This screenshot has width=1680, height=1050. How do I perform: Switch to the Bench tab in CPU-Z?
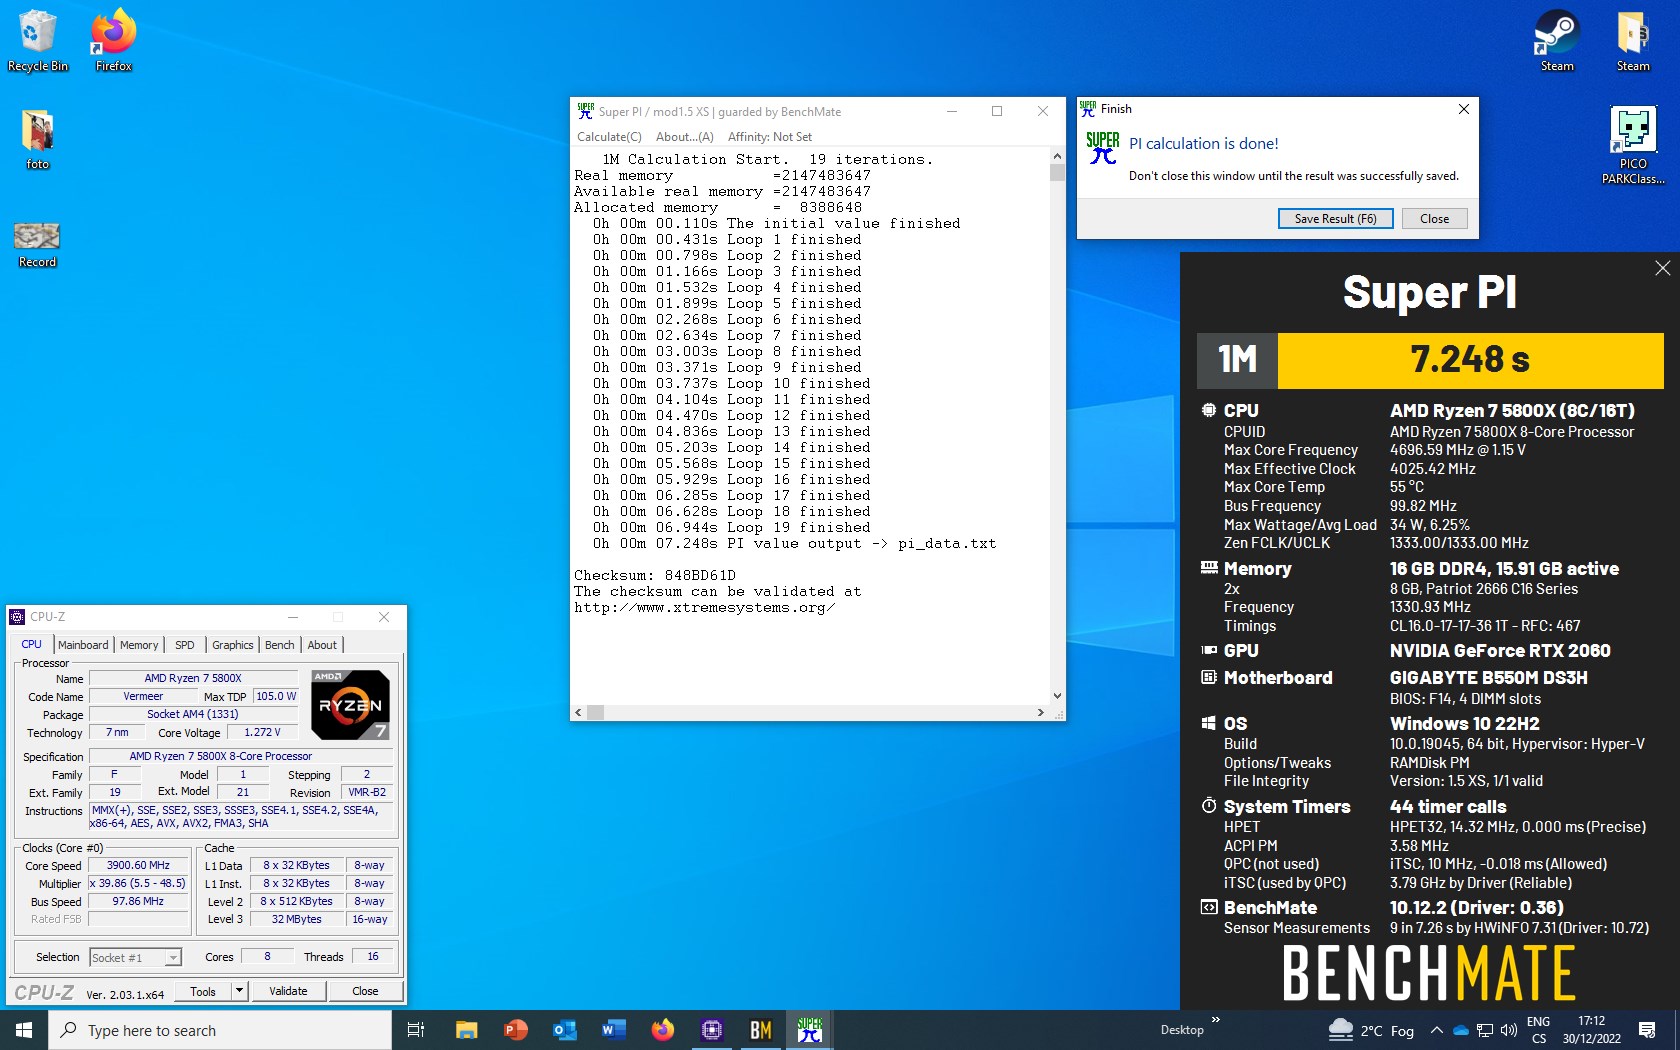[279, 645]
